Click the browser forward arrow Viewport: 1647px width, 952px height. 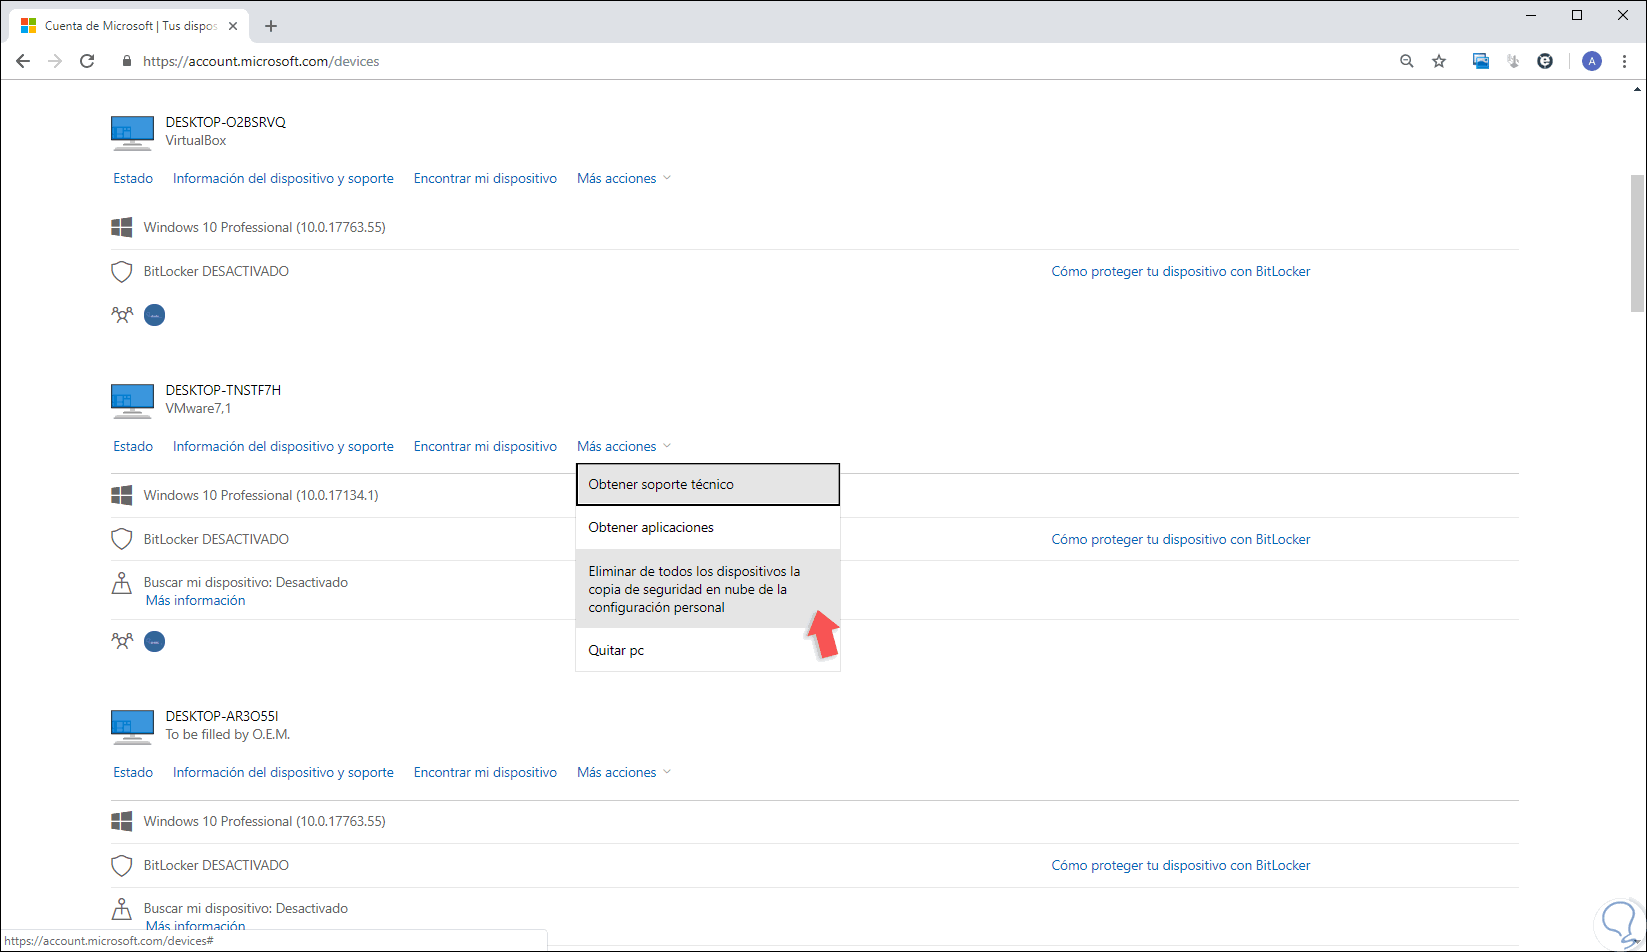pos(55,61)
